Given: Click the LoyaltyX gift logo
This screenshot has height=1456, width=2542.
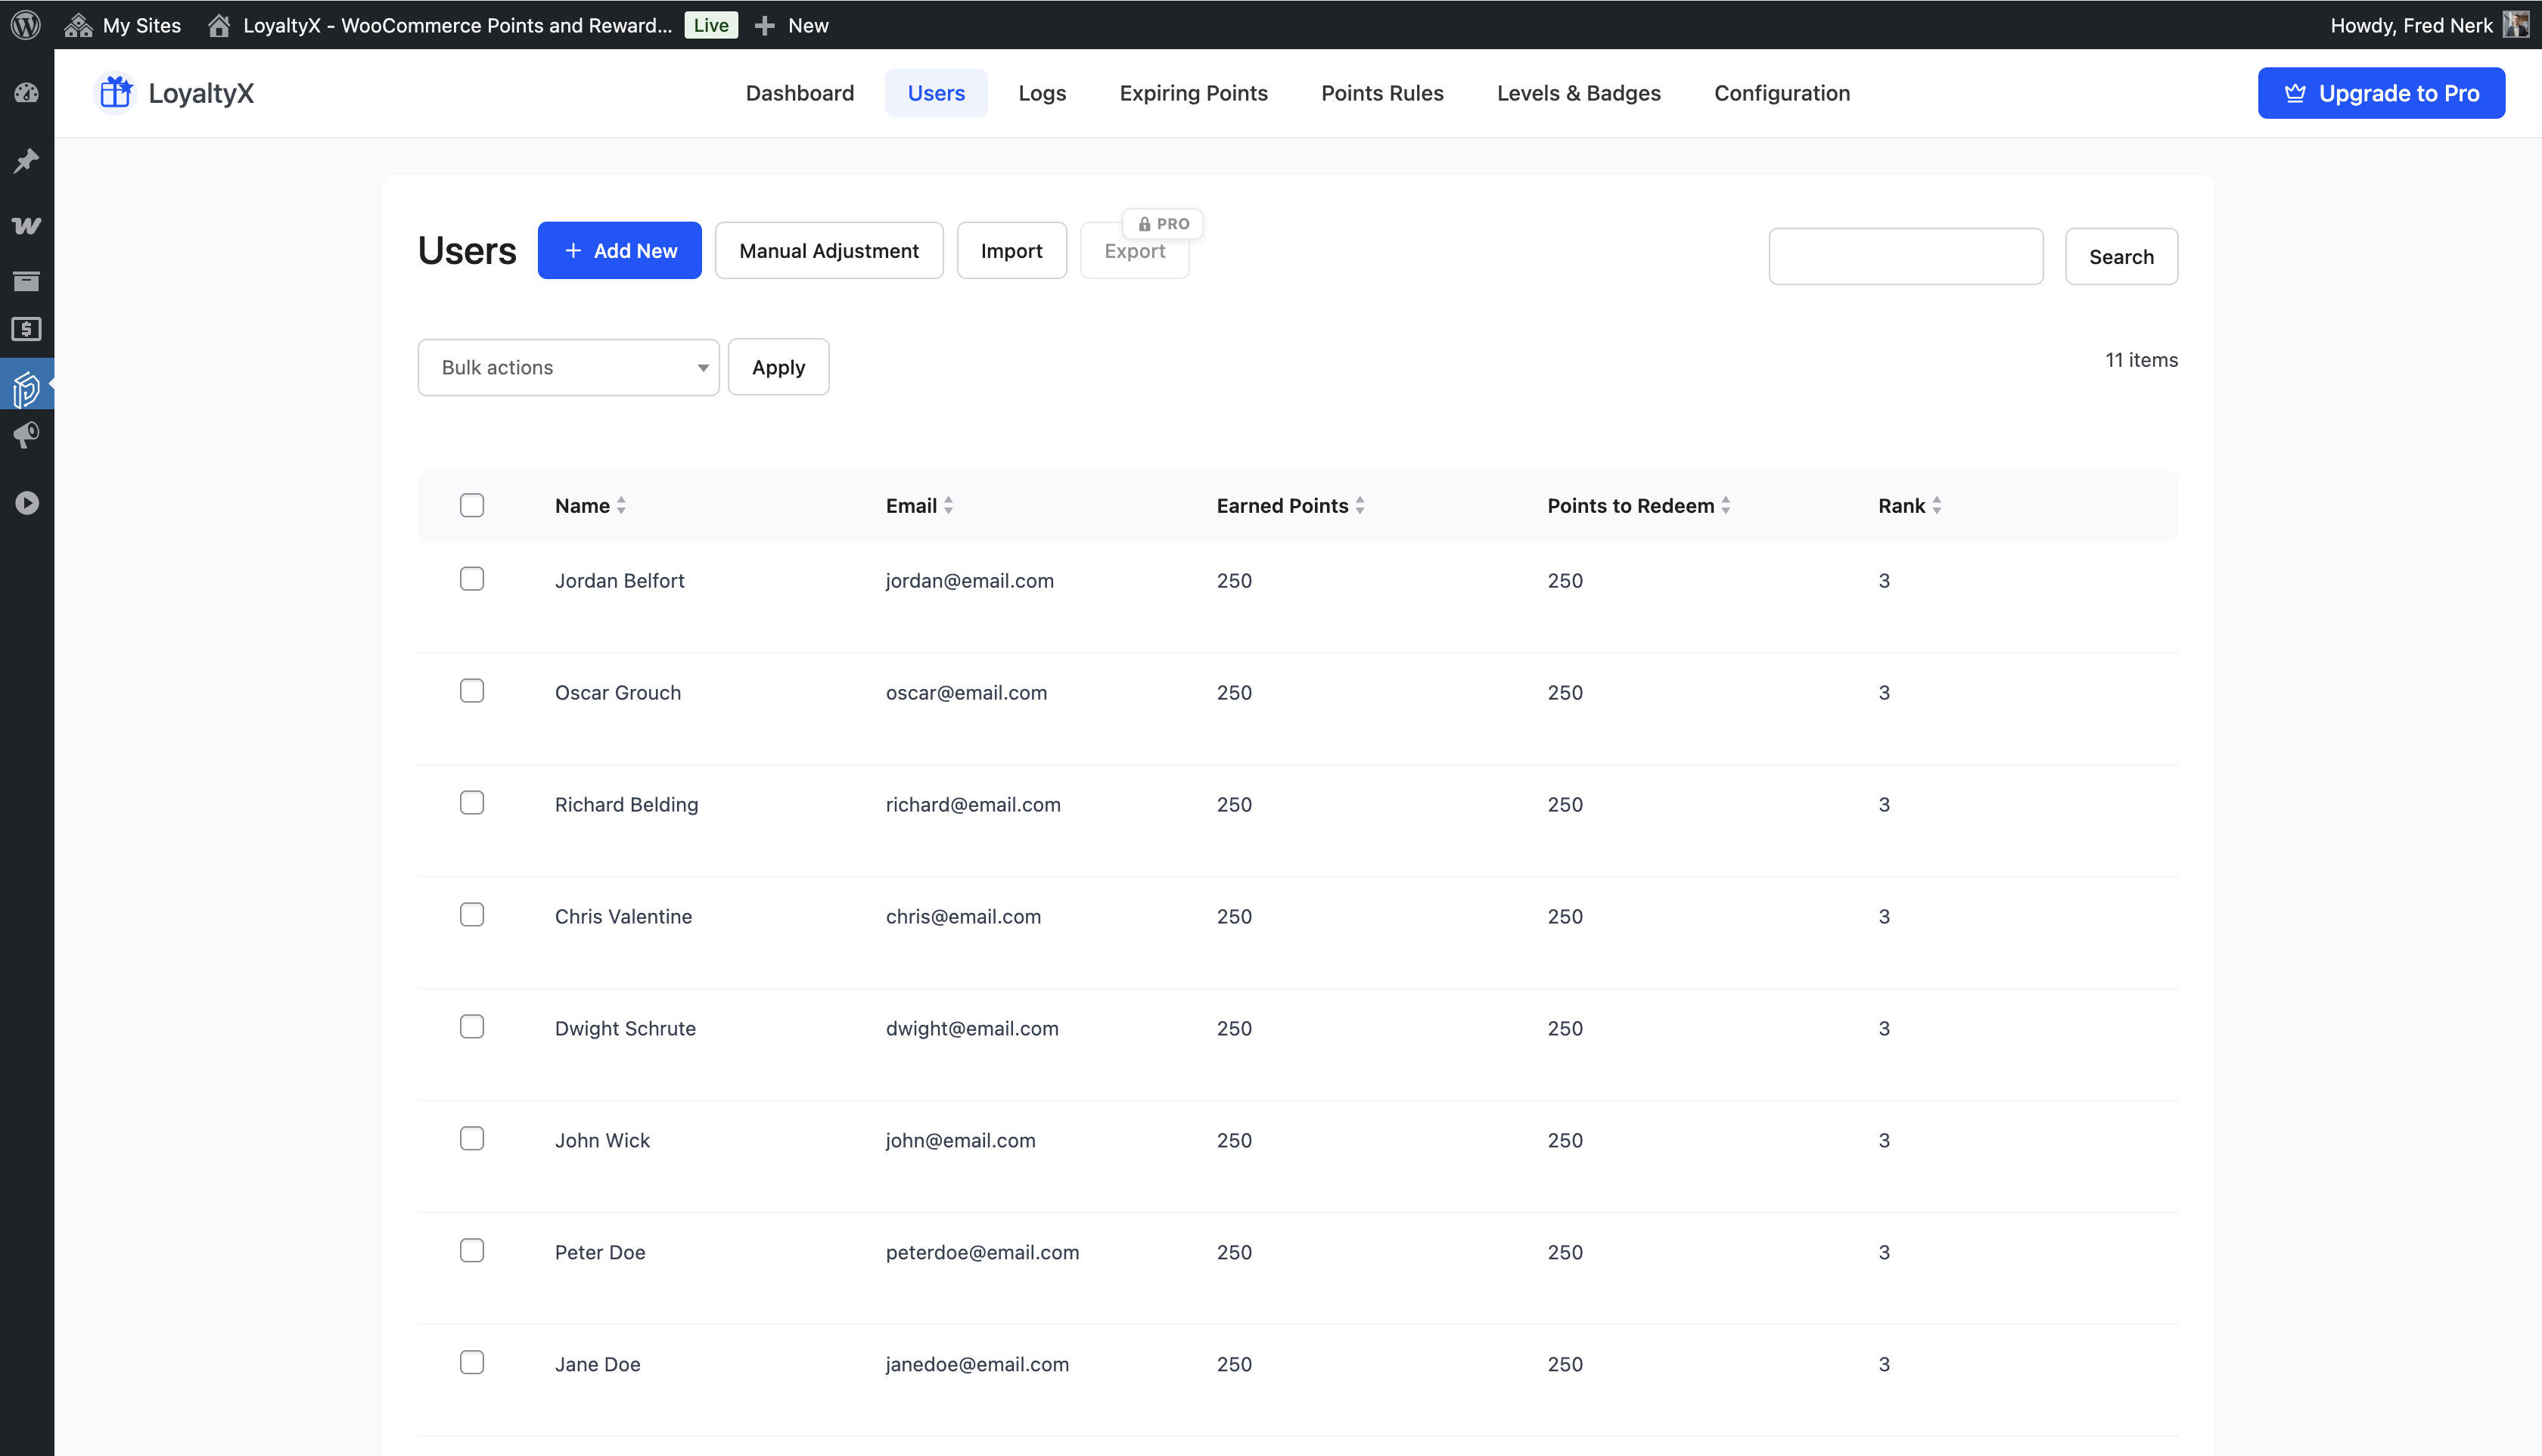Looking at the screenshot, I should coord(116,93).
